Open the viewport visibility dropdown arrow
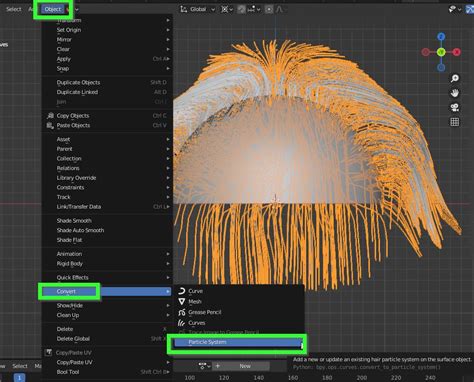The image size is (474, 382). [x=460, y=9]
